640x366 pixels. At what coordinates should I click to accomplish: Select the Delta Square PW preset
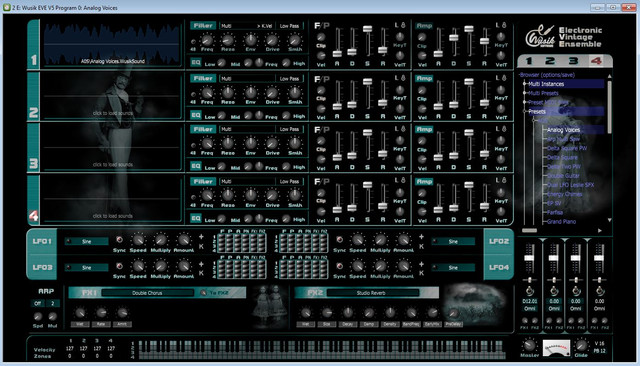567,148
